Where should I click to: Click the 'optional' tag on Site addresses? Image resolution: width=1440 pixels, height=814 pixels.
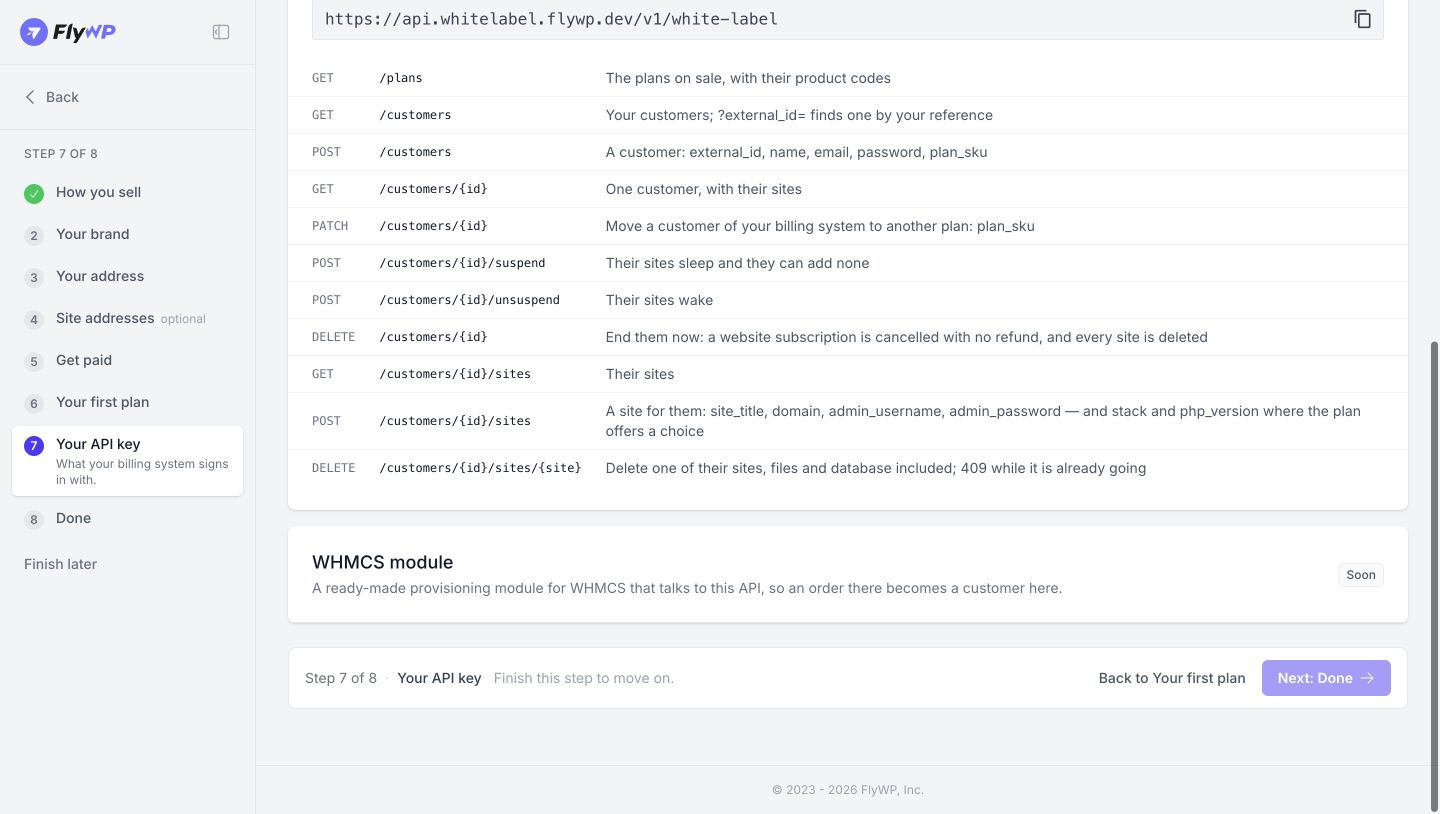tap(183, 319)
